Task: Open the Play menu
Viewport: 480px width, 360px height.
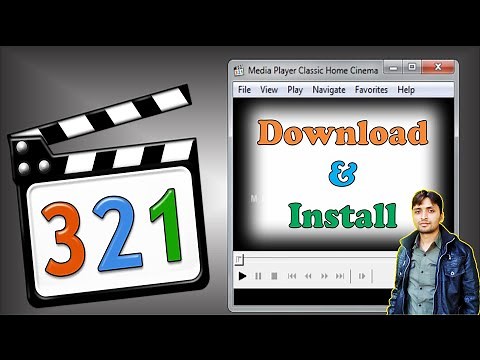Action: (x=295, y=90)
